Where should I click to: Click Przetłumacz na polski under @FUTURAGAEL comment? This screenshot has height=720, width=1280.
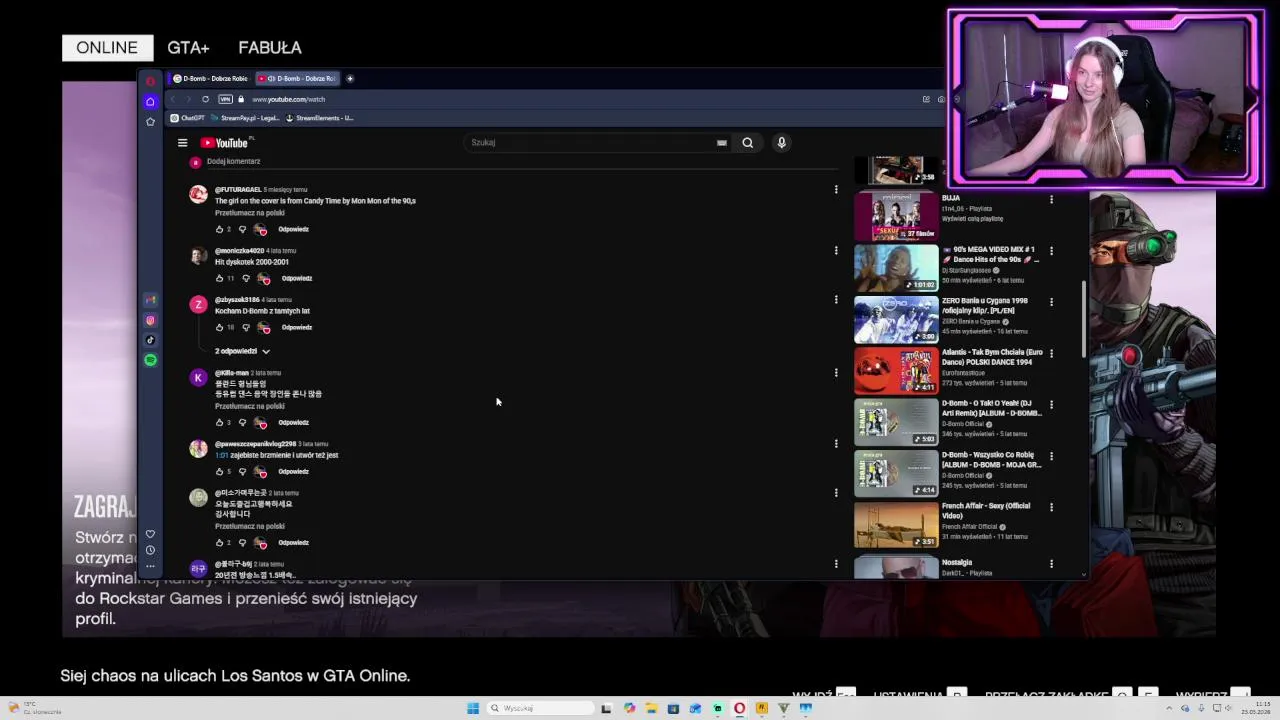pos(250,213)
